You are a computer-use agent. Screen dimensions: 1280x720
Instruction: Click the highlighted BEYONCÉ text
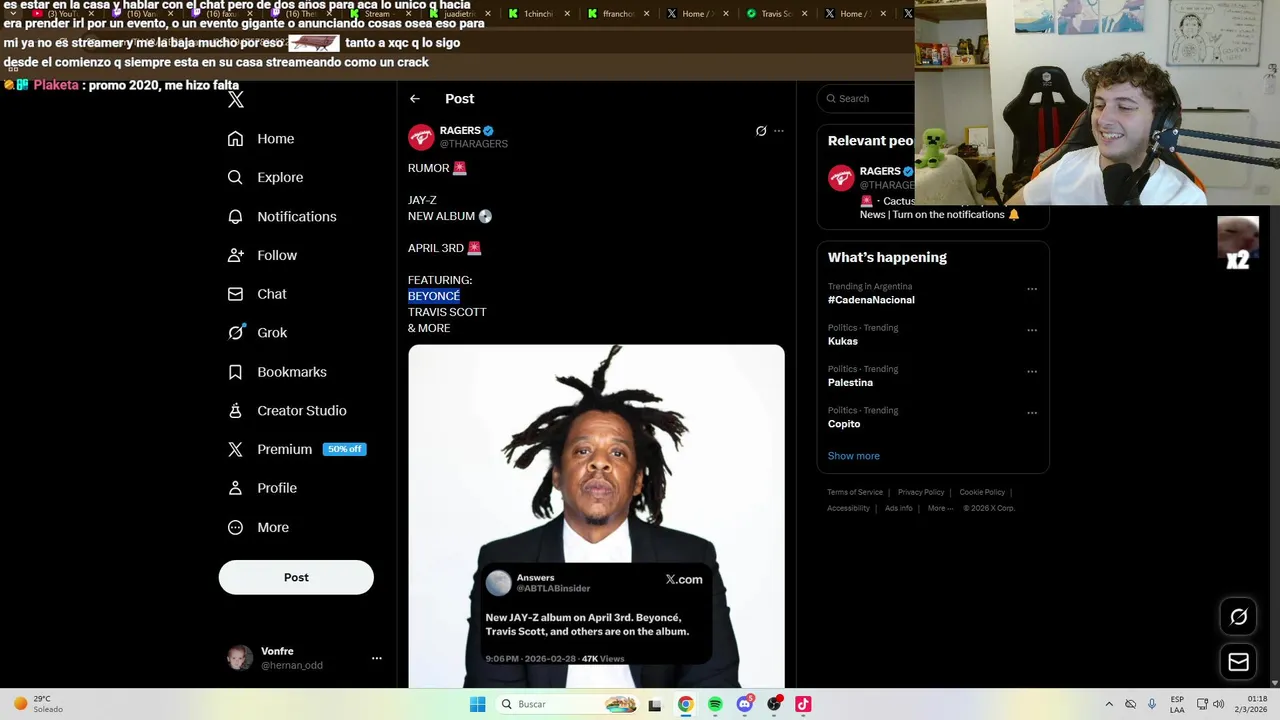pos(434,296)
